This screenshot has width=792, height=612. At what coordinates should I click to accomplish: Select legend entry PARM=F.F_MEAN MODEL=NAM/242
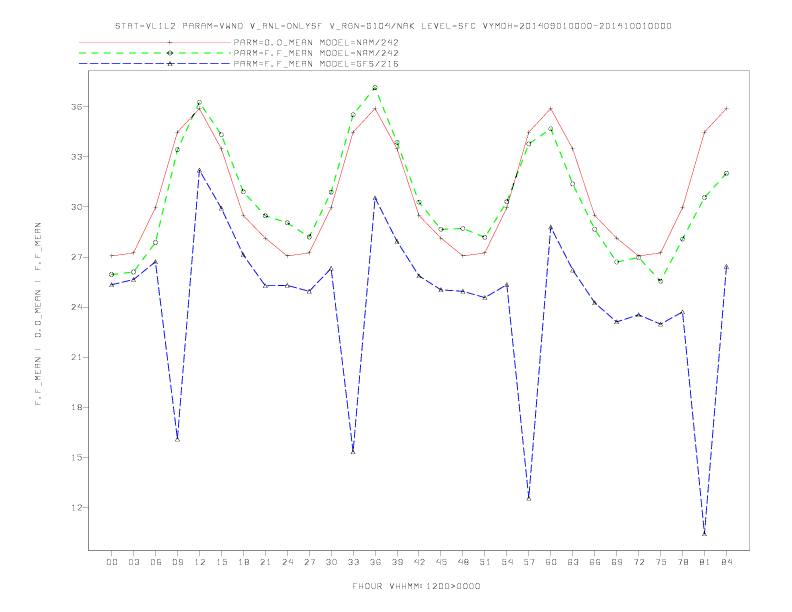316,53
